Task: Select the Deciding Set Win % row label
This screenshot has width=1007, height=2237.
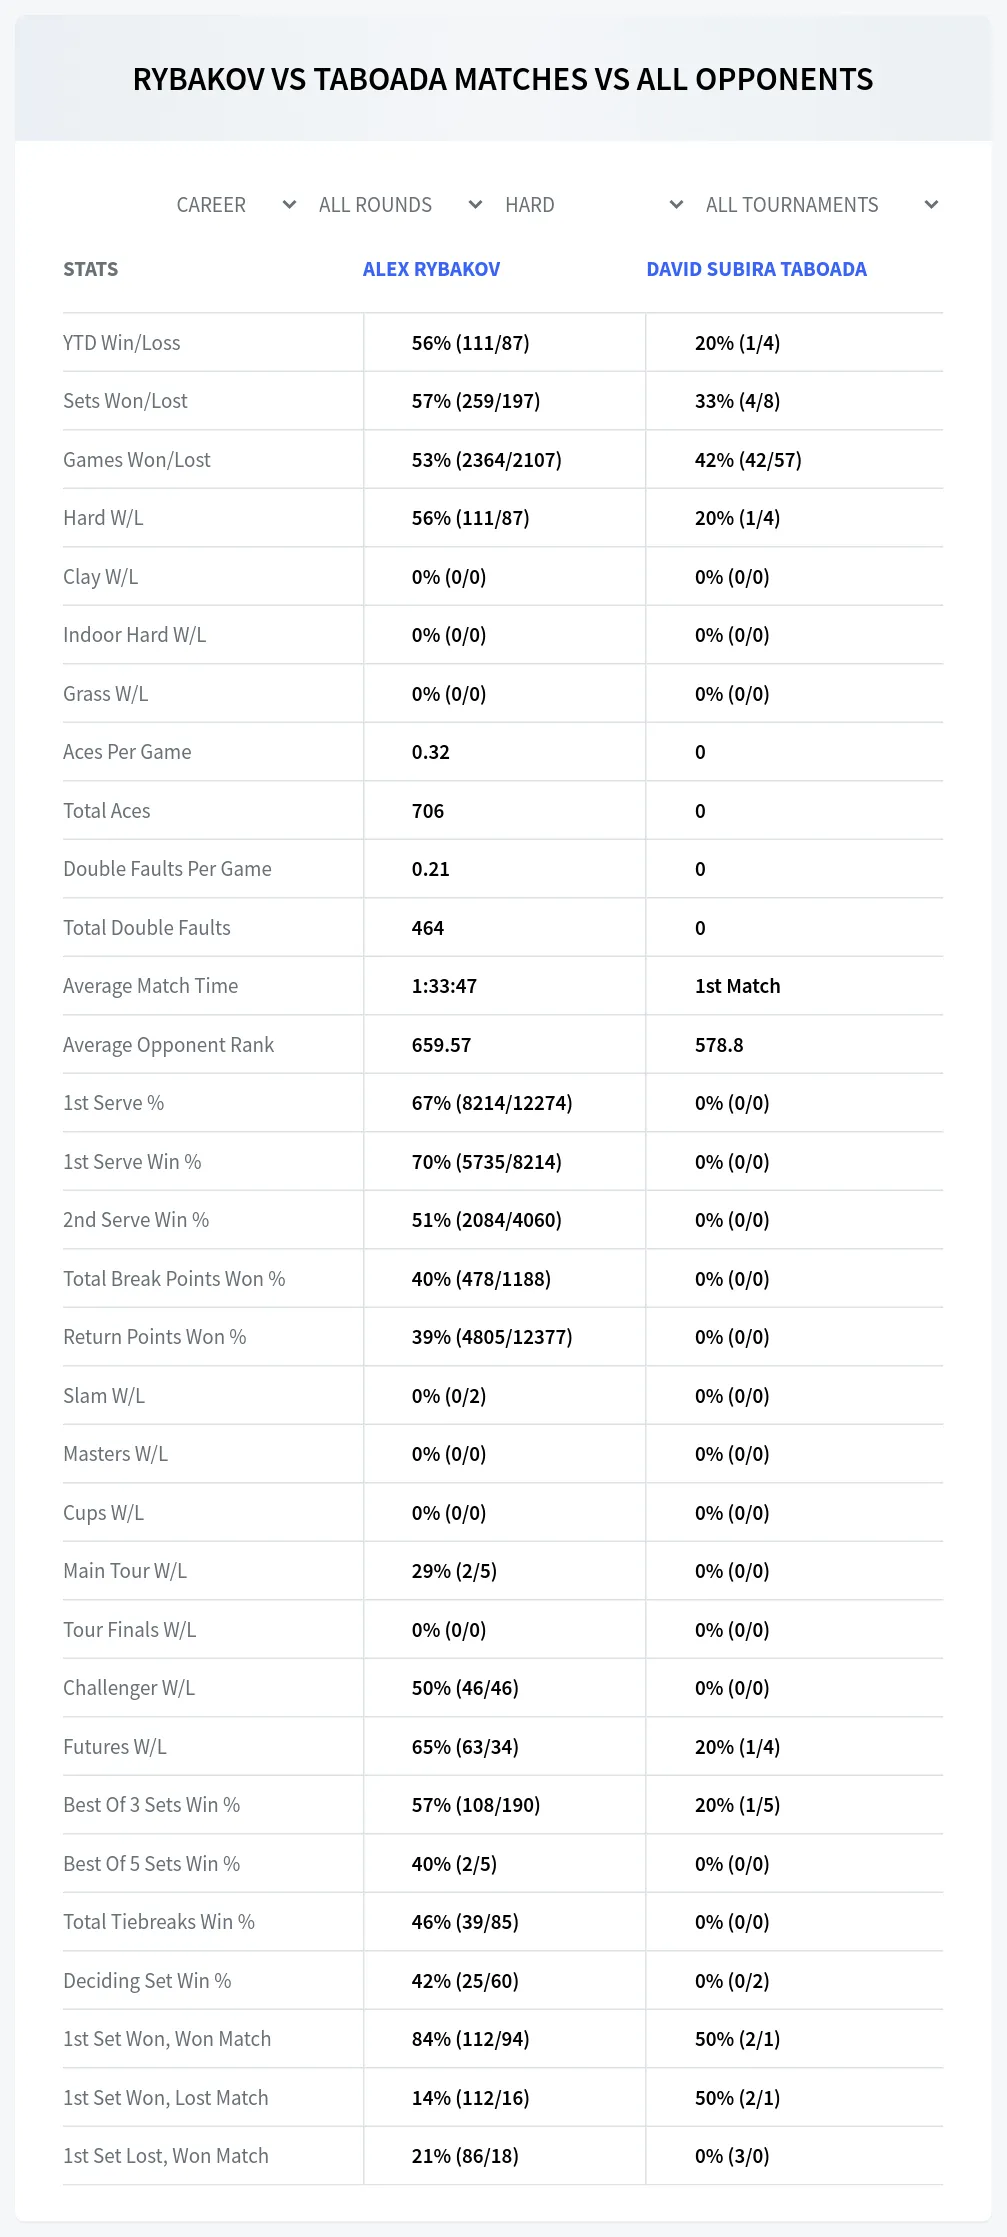Action: 147,1981
